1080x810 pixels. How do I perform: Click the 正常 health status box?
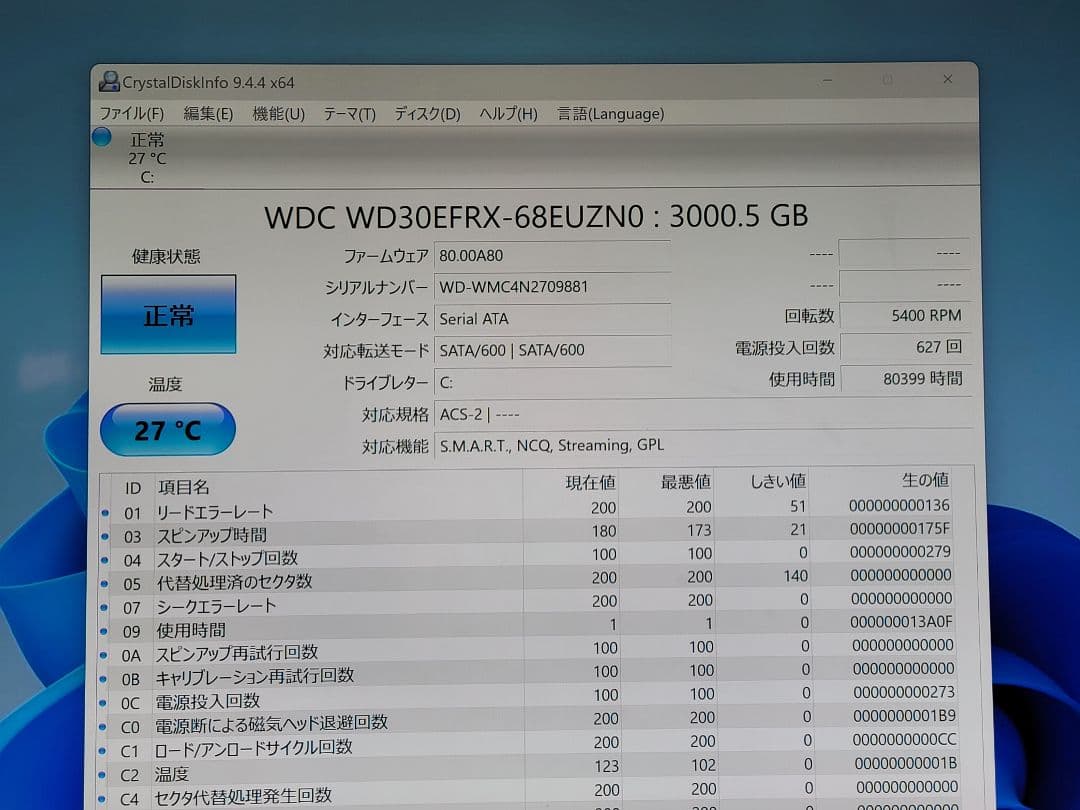(167, 313)
